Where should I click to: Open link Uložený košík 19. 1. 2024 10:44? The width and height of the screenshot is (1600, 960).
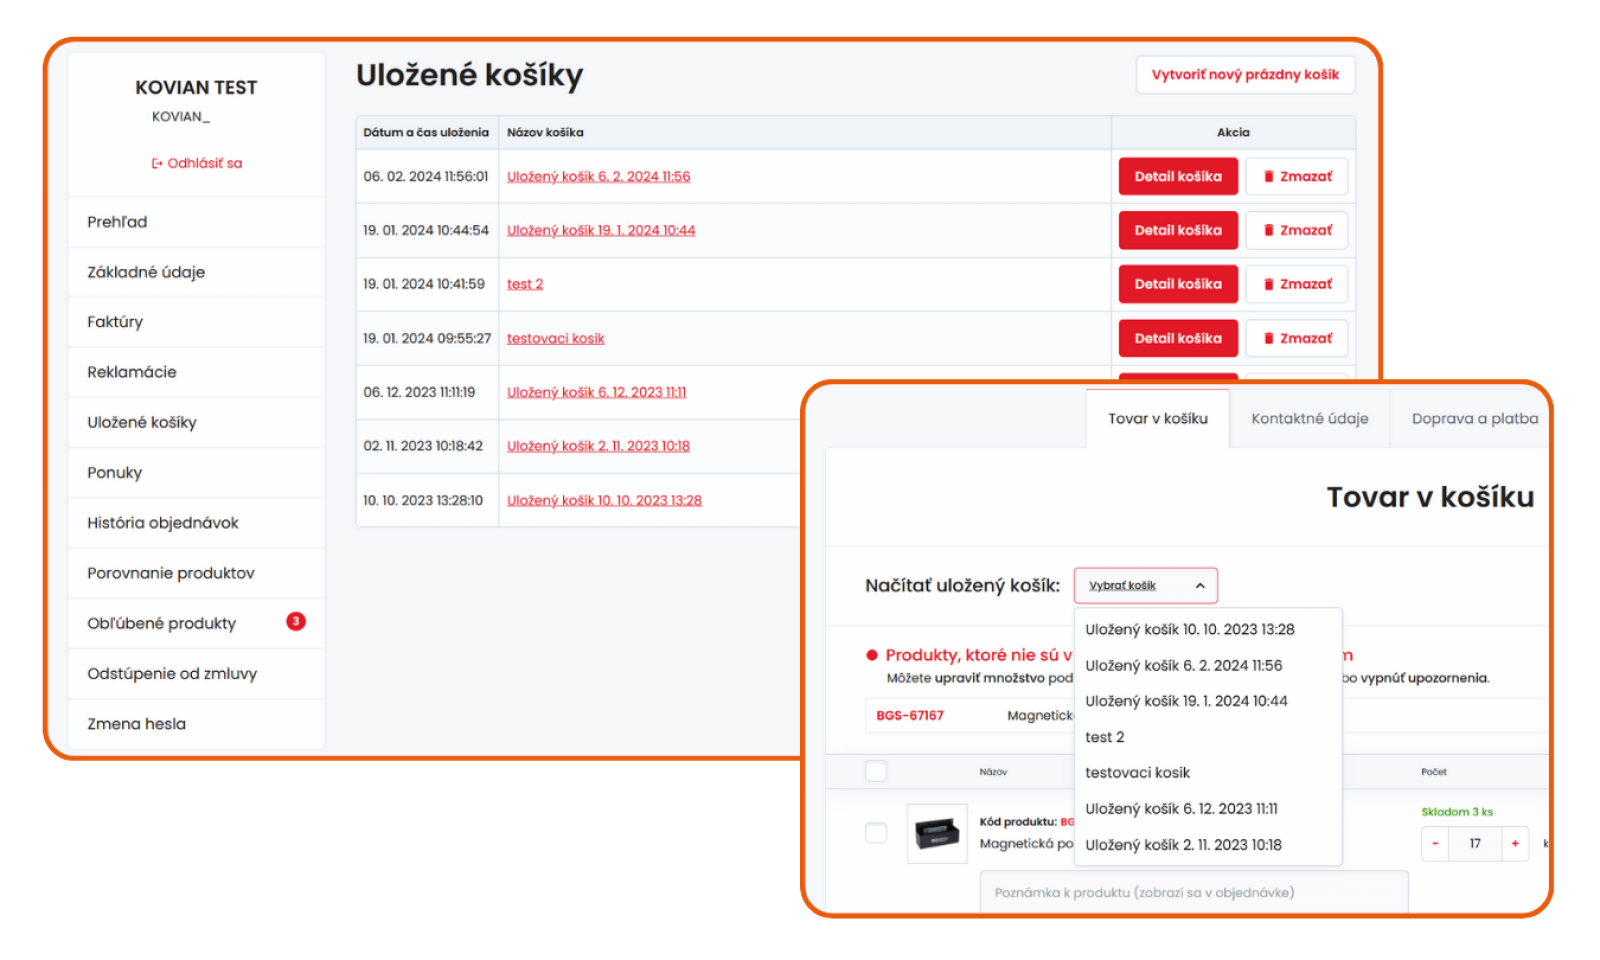point(601,231)
